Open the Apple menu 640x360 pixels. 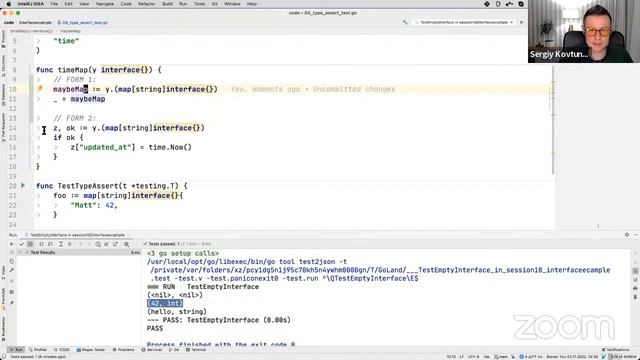tap(8, 4)
